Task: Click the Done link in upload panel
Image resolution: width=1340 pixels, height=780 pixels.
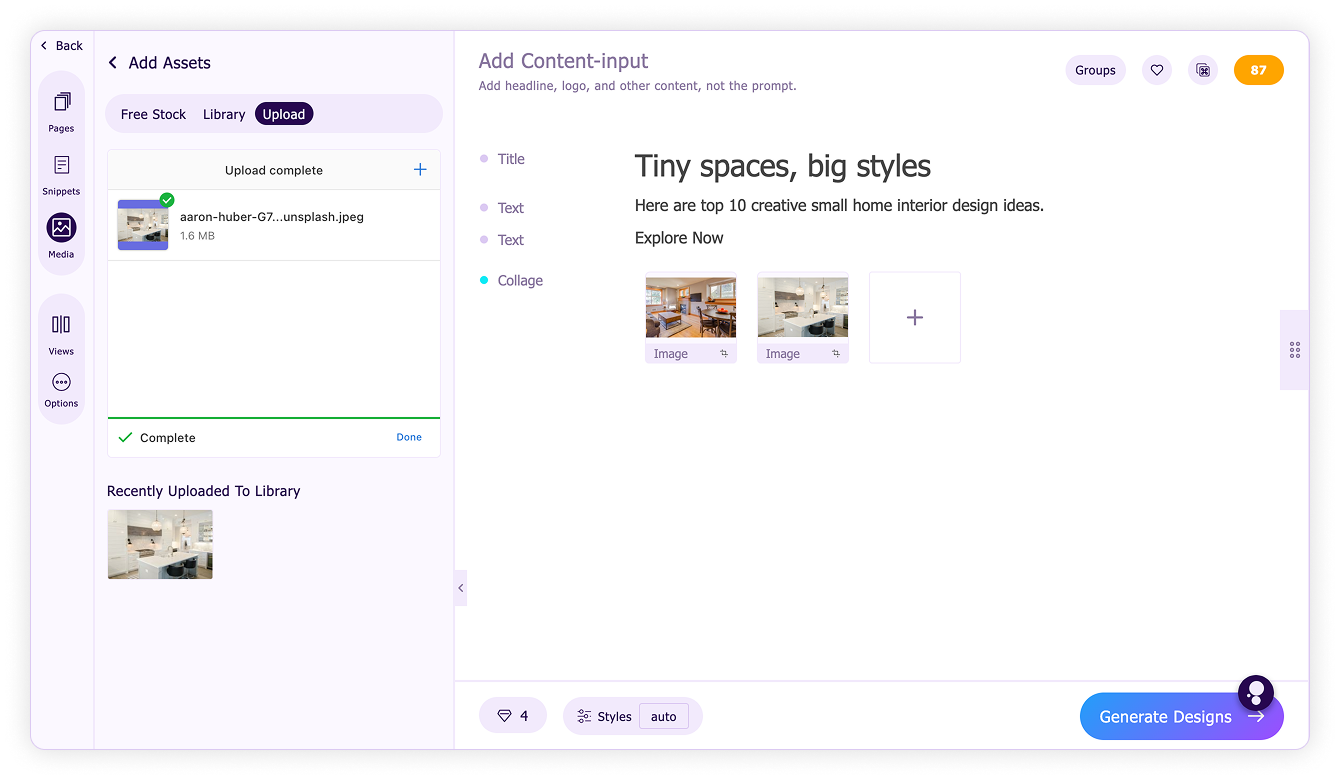Action: pos(409,437)
